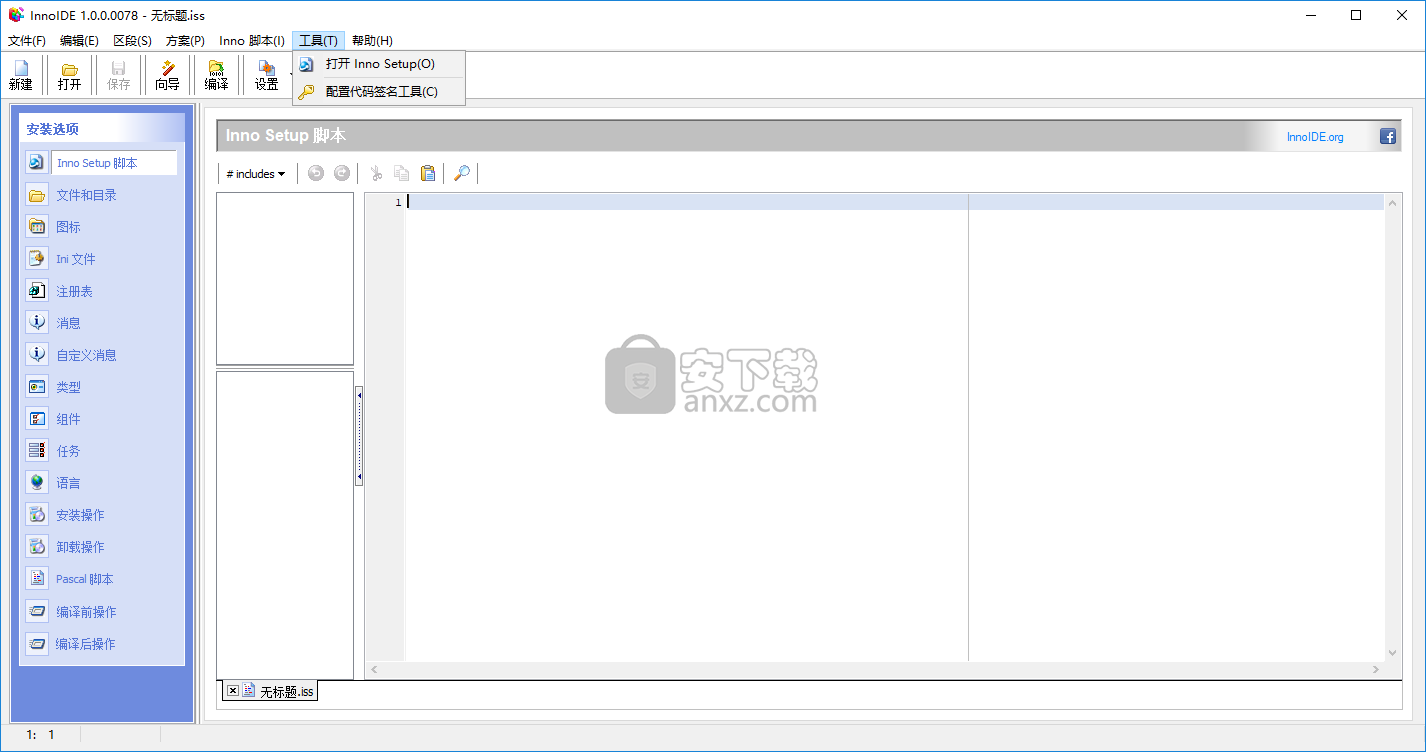The width and height of the screenshot is (1426, 752).
Task: Click the 新建 (New) toolbar icon
Action: click(x=21, y=76)
